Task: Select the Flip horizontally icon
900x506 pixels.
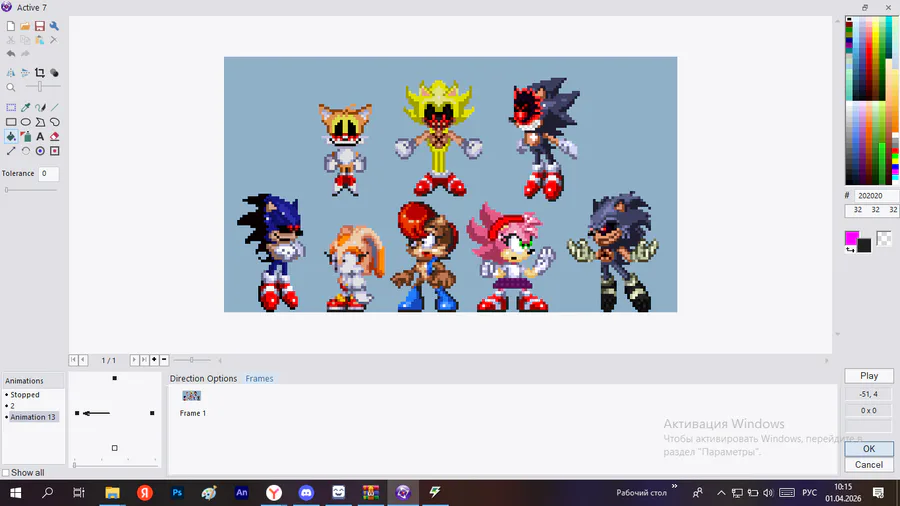Action: (x=11, y=73)
